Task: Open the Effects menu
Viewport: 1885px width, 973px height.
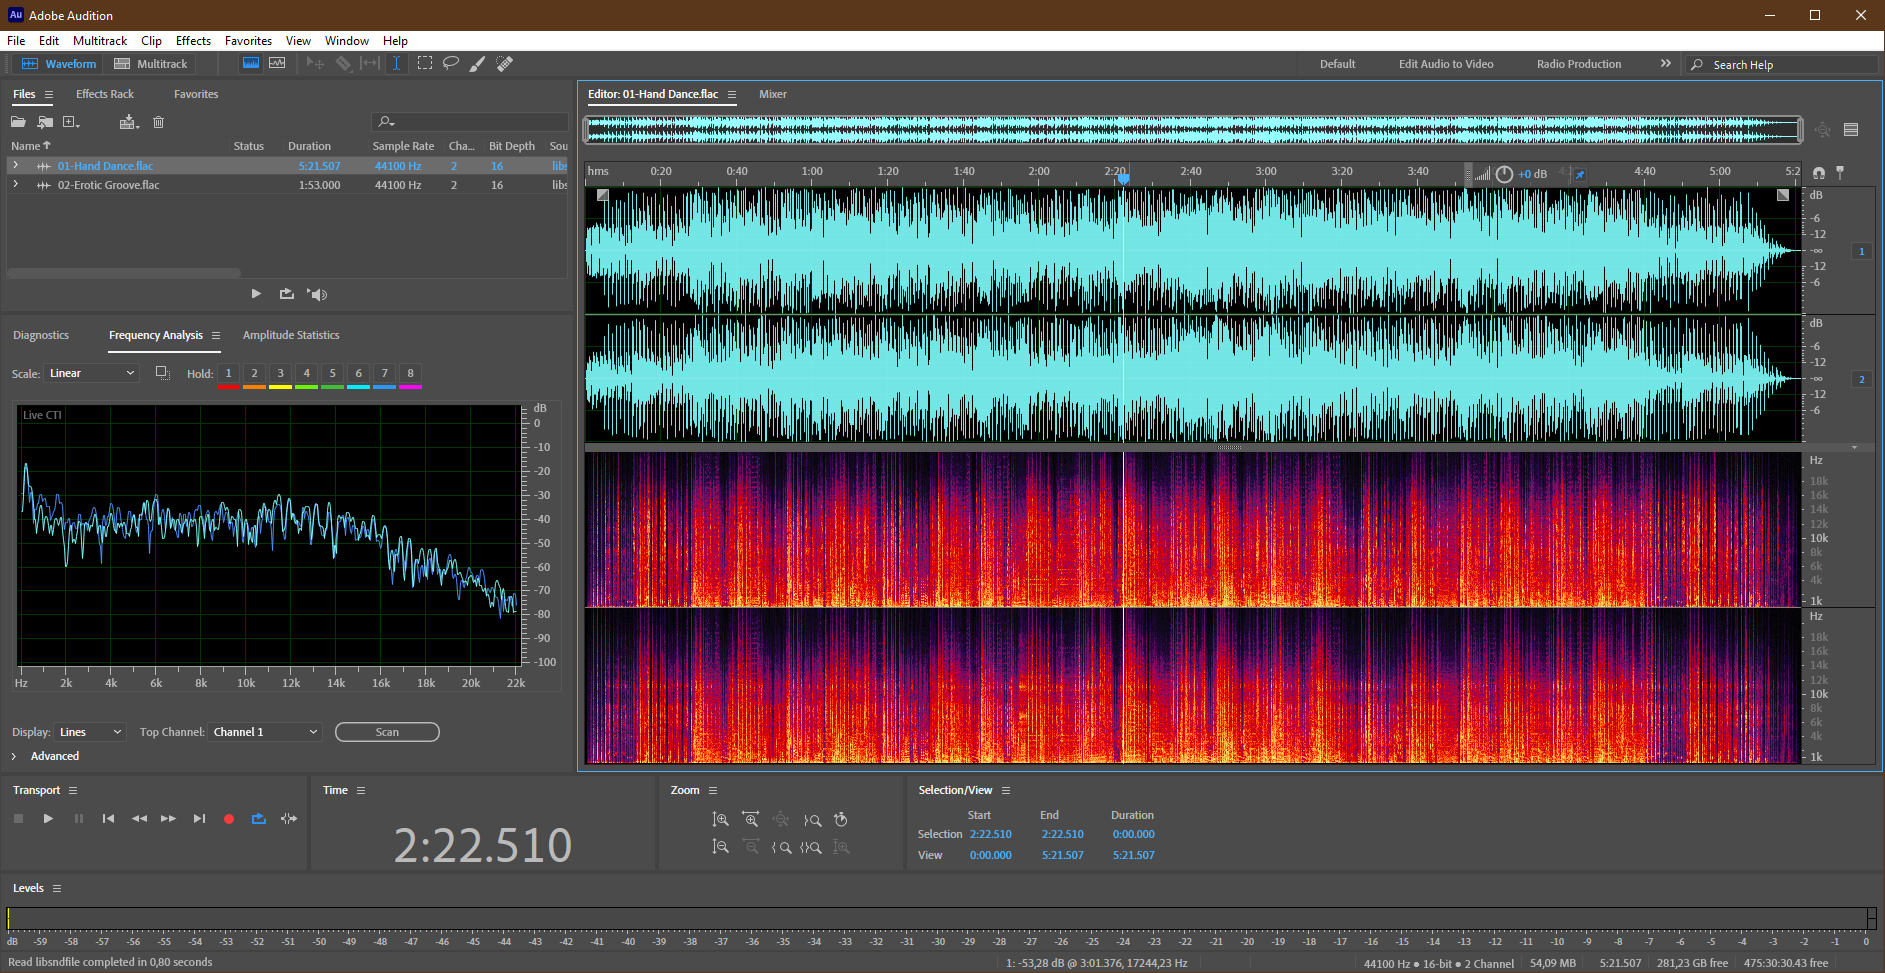Action: pos(193,41)
